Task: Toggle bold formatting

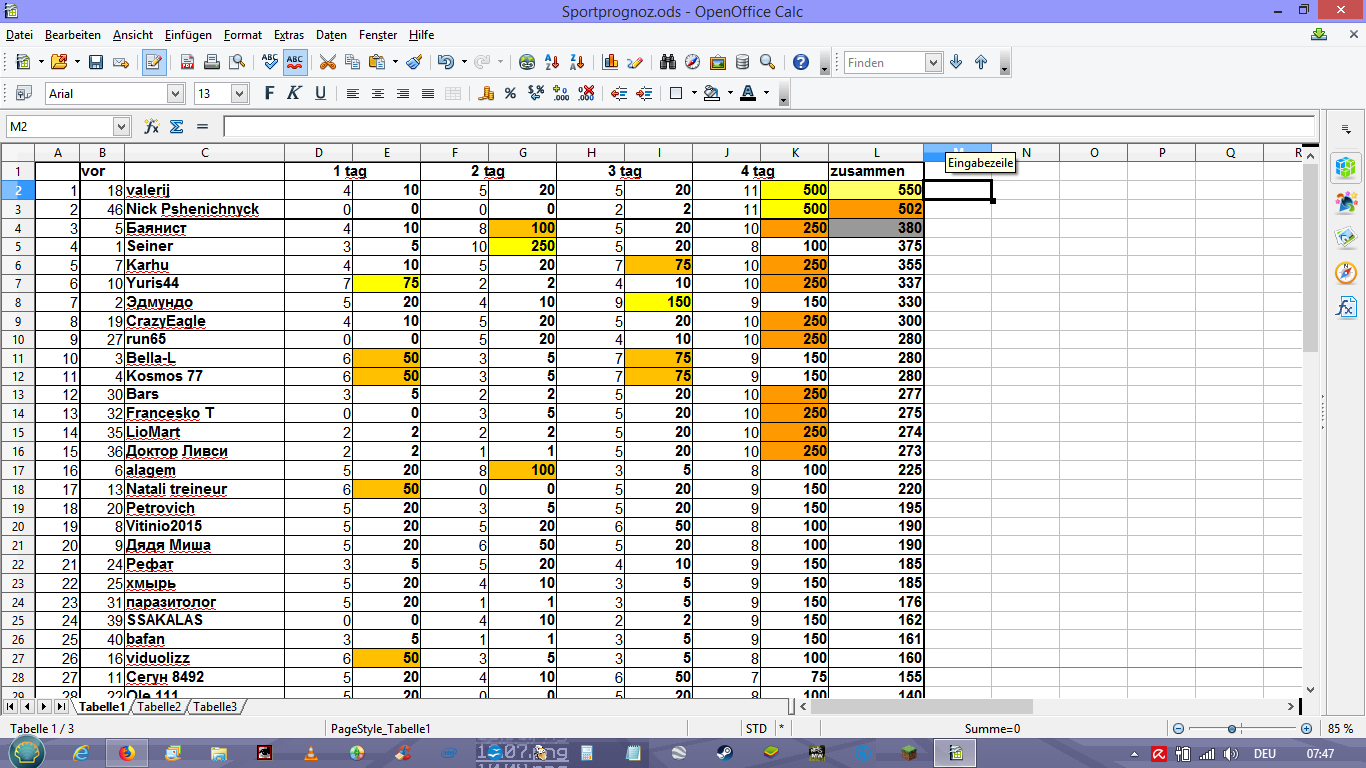Action: pyautogui.click(x=269, y=93)
